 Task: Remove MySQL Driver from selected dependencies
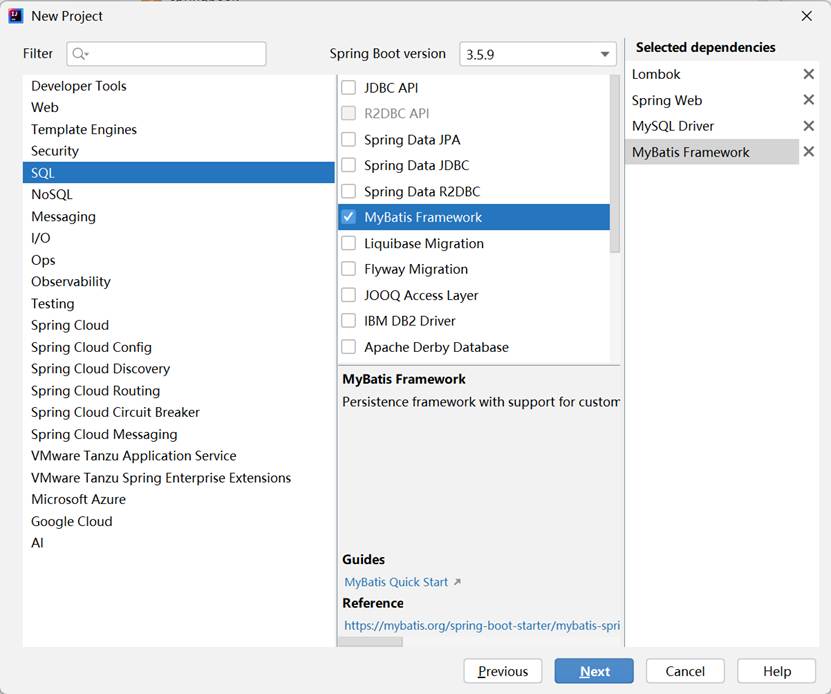(x=808, y=126)
